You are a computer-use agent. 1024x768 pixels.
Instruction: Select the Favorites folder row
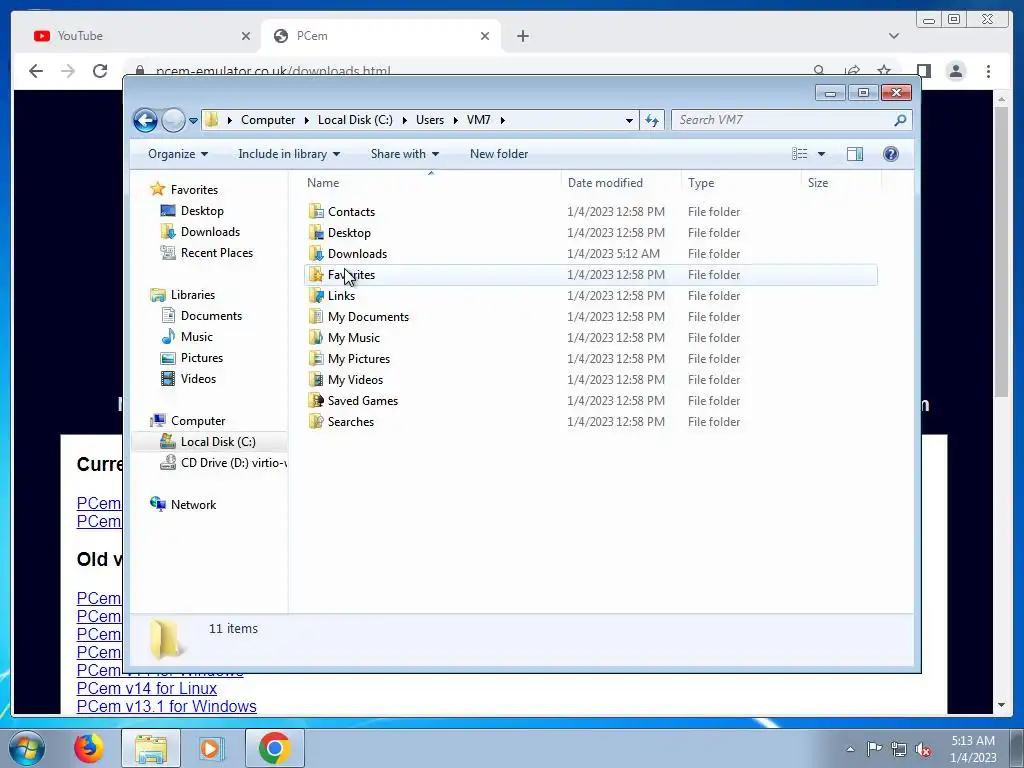click(x=591, y=275)
